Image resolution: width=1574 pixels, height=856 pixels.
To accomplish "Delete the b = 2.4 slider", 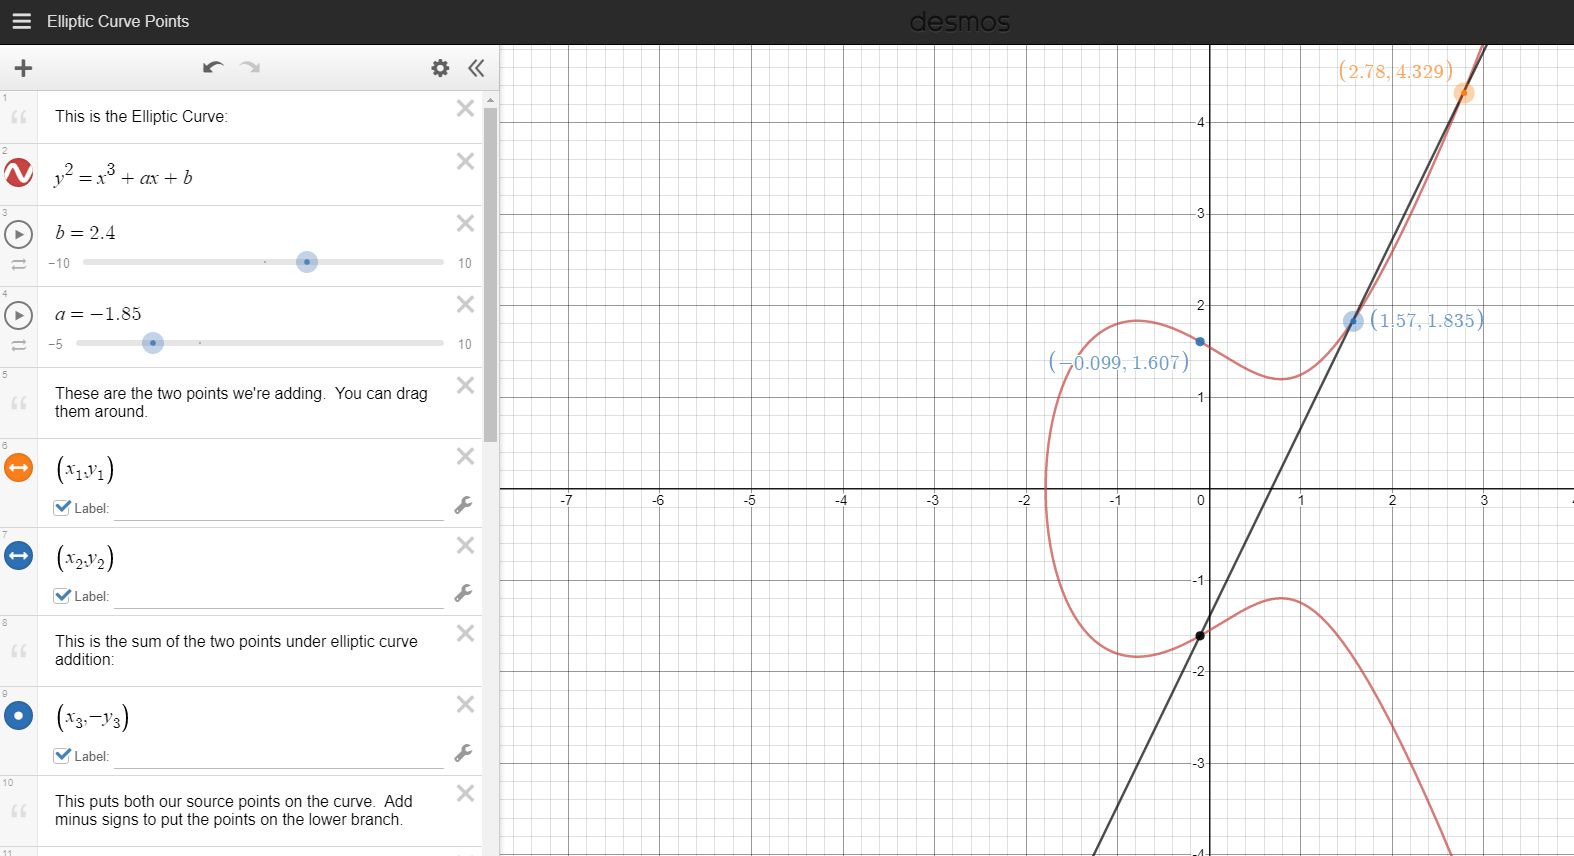I will click(x=465, y=223).
